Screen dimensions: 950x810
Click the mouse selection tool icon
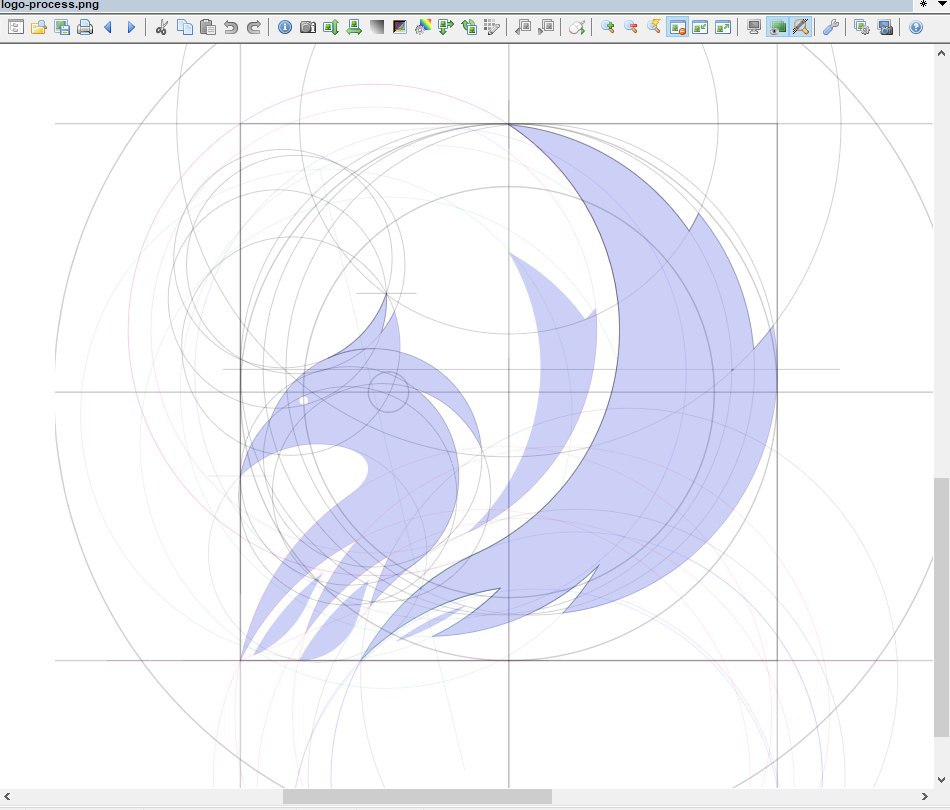[x=577, y=27]
